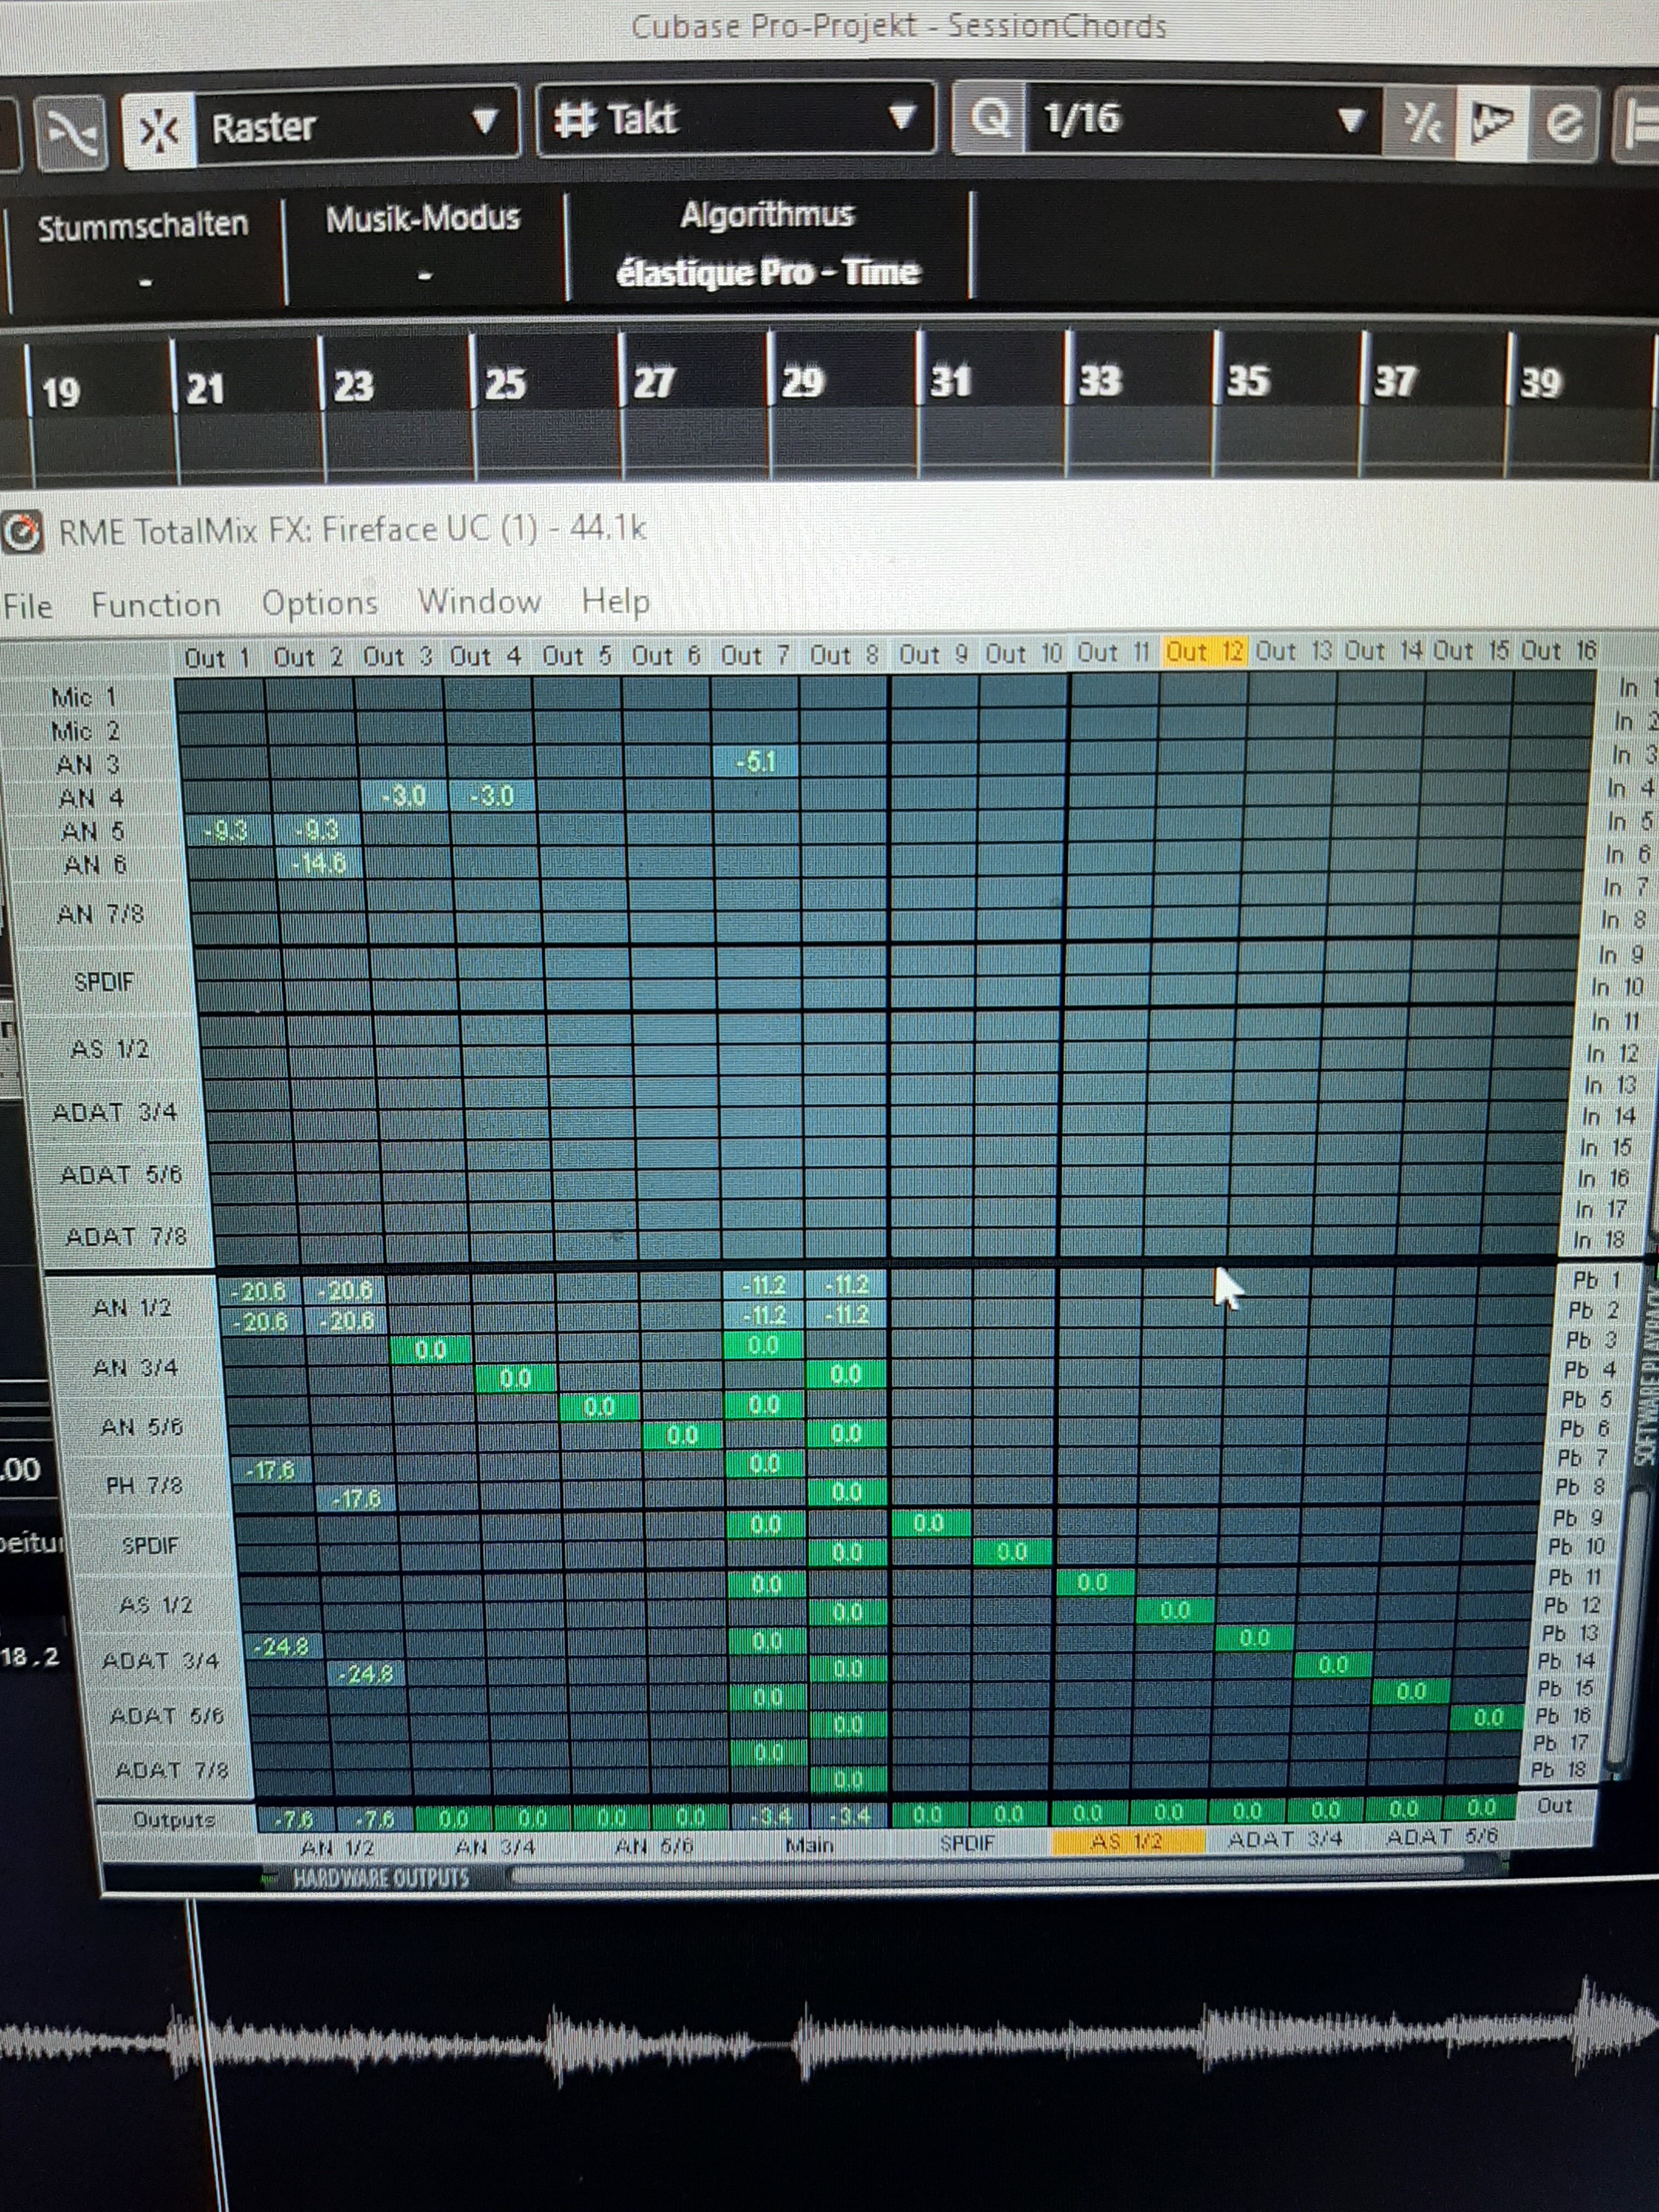Viewport: 1659px width, 2212px height.
Task: Click the SPDIF hardware input row label
Action: 103,982
